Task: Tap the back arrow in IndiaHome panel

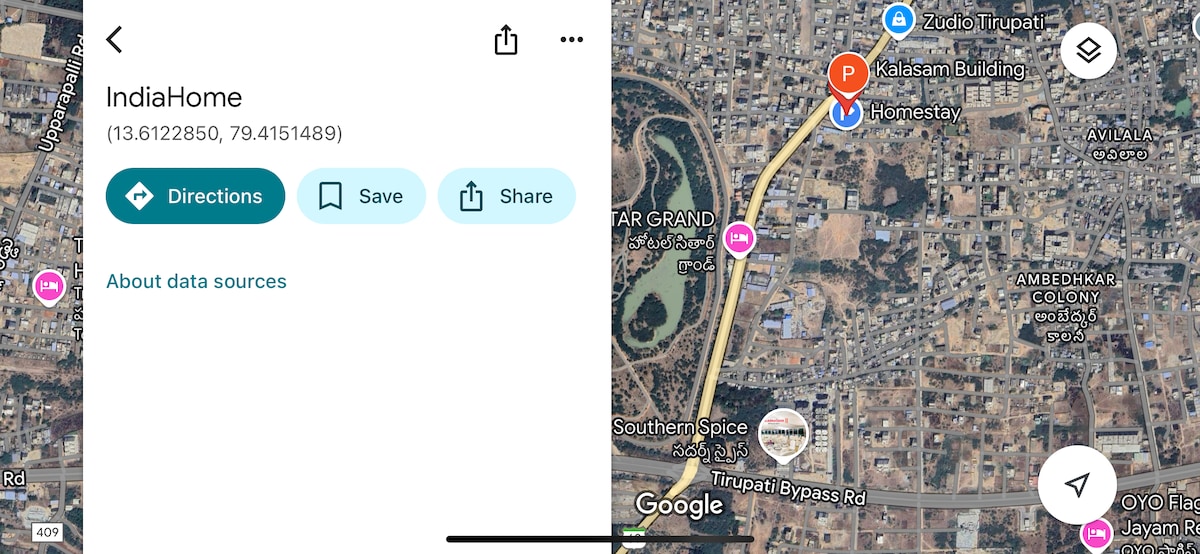Action: 115,39
